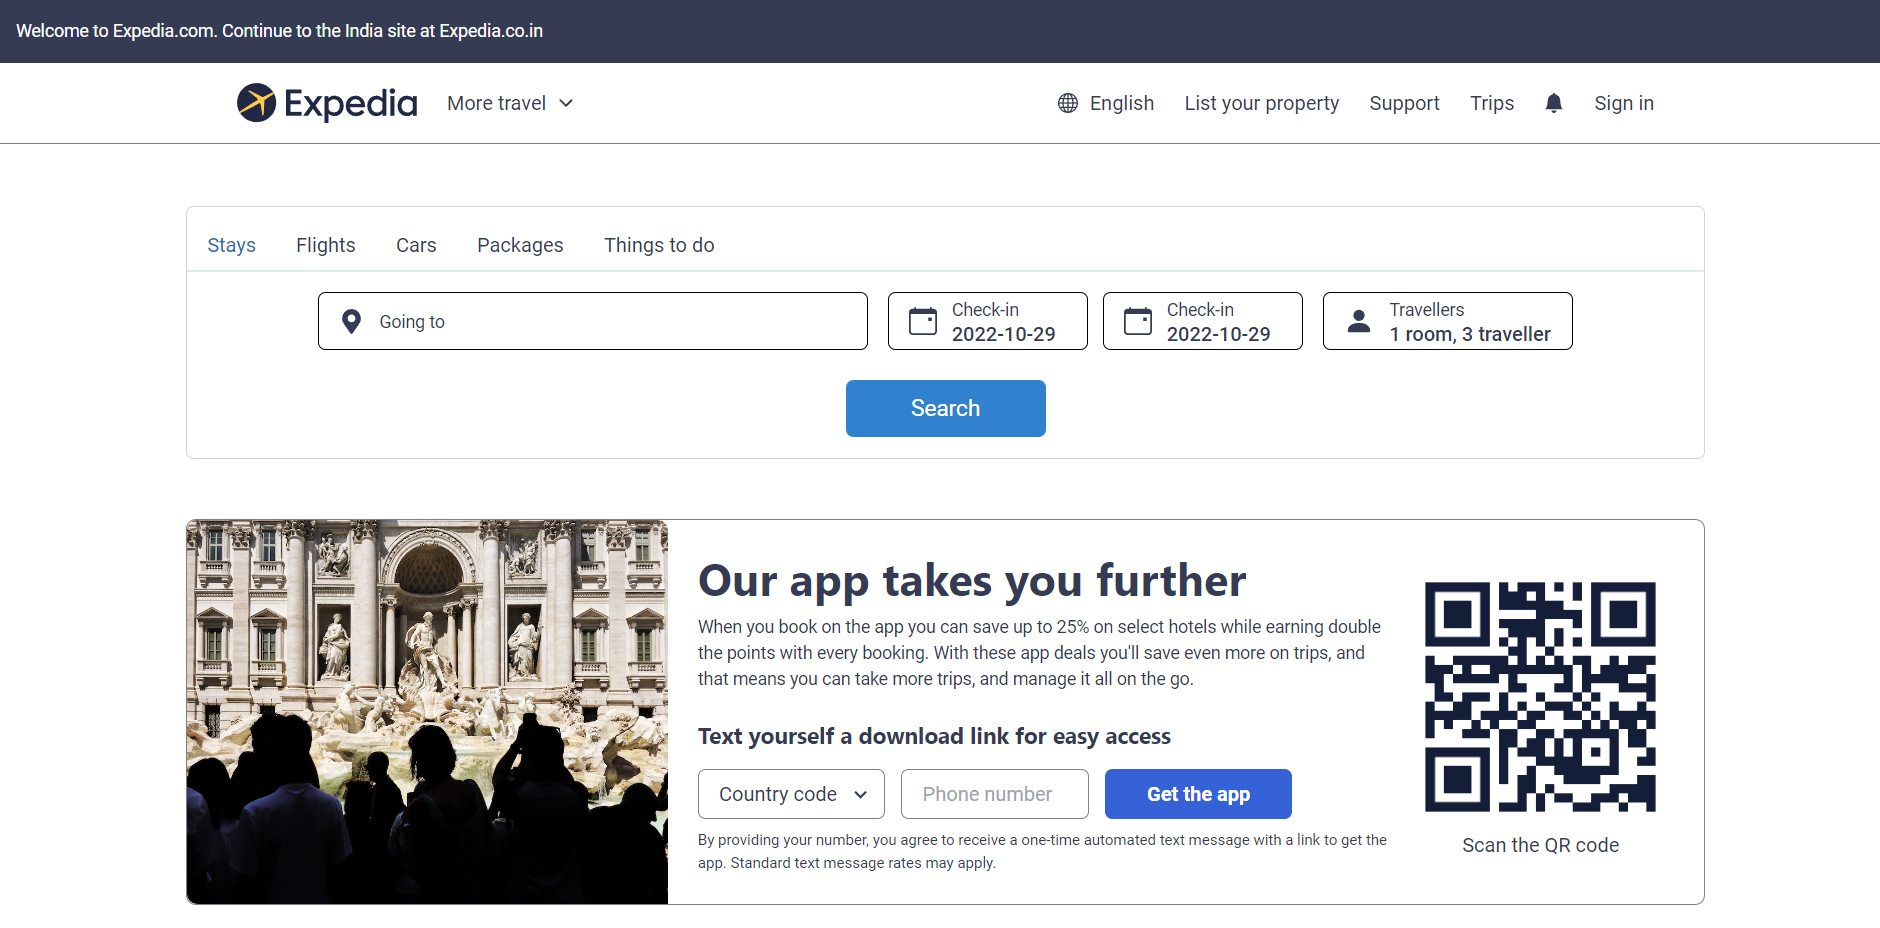Focus the Phone number input field
The width and height of the screenshot is (1880, 928).
click(x=994, y=794)
